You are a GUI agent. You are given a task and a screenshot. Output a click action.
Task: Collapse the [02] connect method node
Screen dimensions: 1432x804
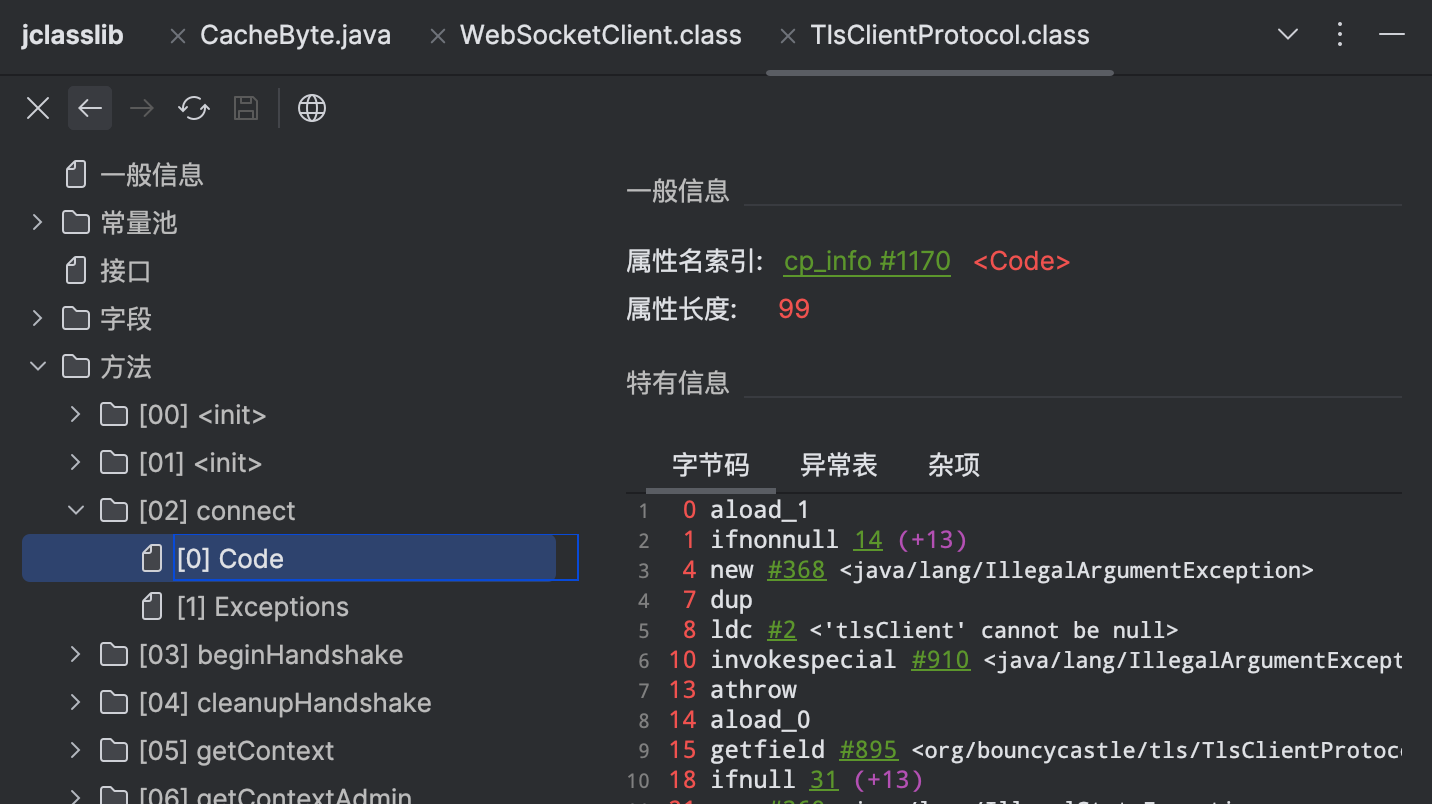coord(76,510)
